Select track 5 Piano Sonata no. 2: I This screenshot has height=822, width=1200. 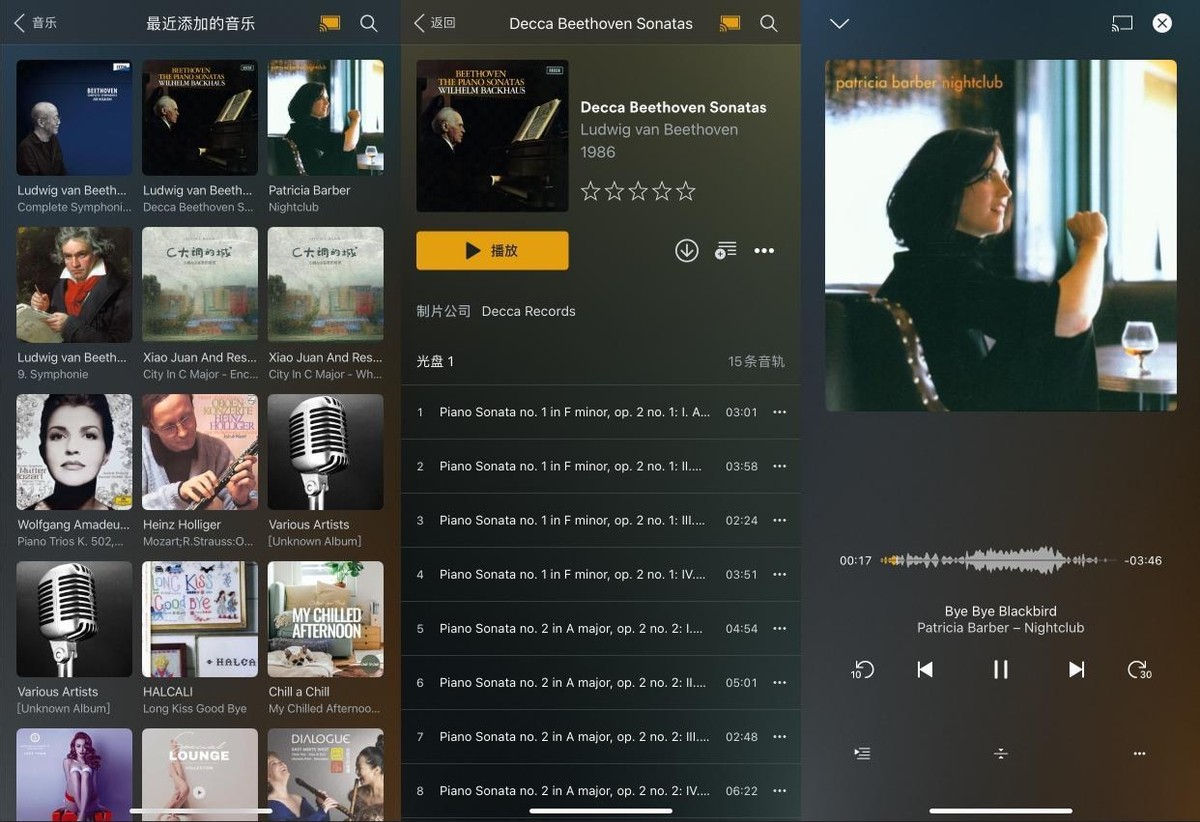tap(600, 628)
